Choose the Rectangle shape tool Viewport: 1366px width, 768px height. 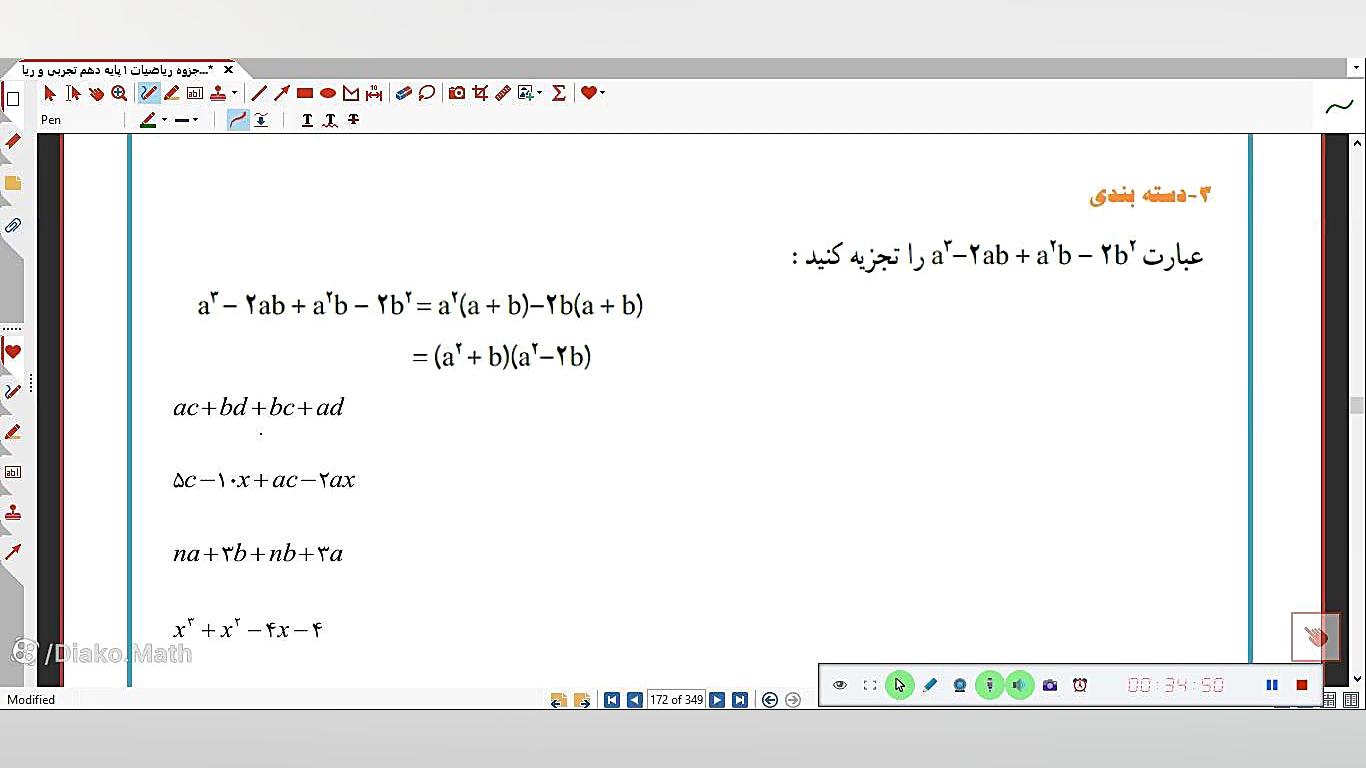coord(305,93)
